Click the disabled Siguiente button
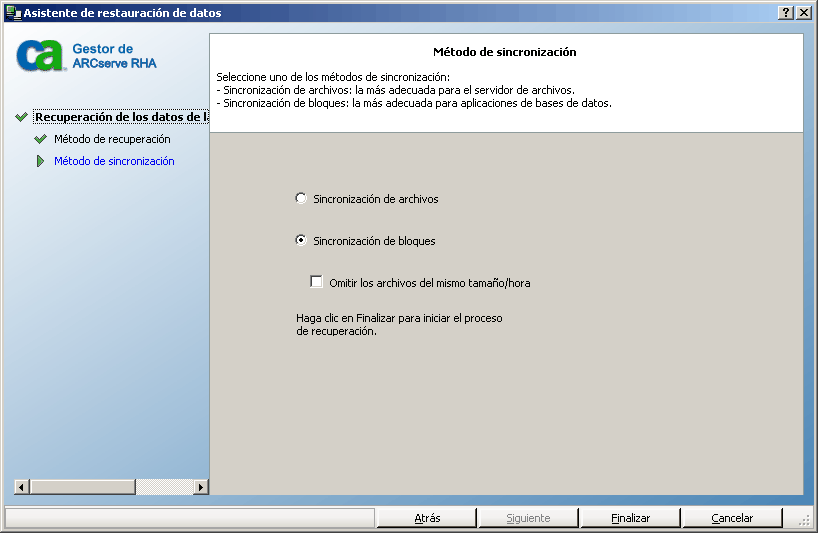Screen dimensions: 818x533 [528, 518]
